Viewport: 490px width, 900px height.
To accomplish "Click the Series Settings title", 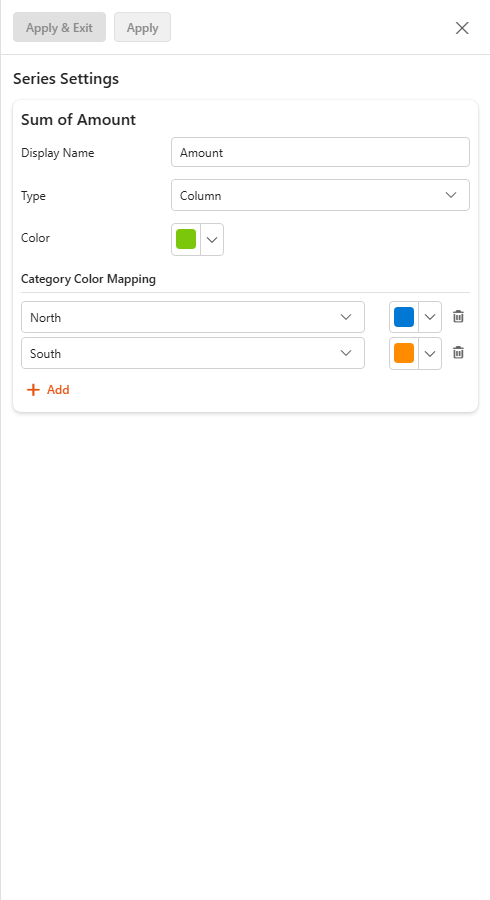I will [66, 79].
